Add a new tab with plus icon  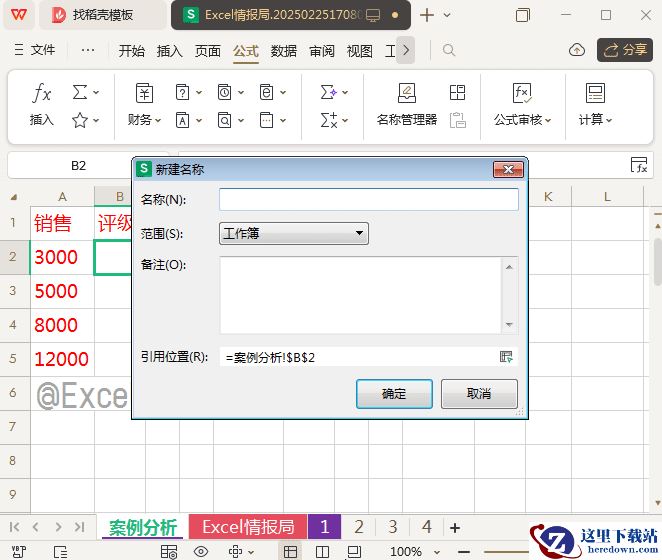[x=427, y=15]
